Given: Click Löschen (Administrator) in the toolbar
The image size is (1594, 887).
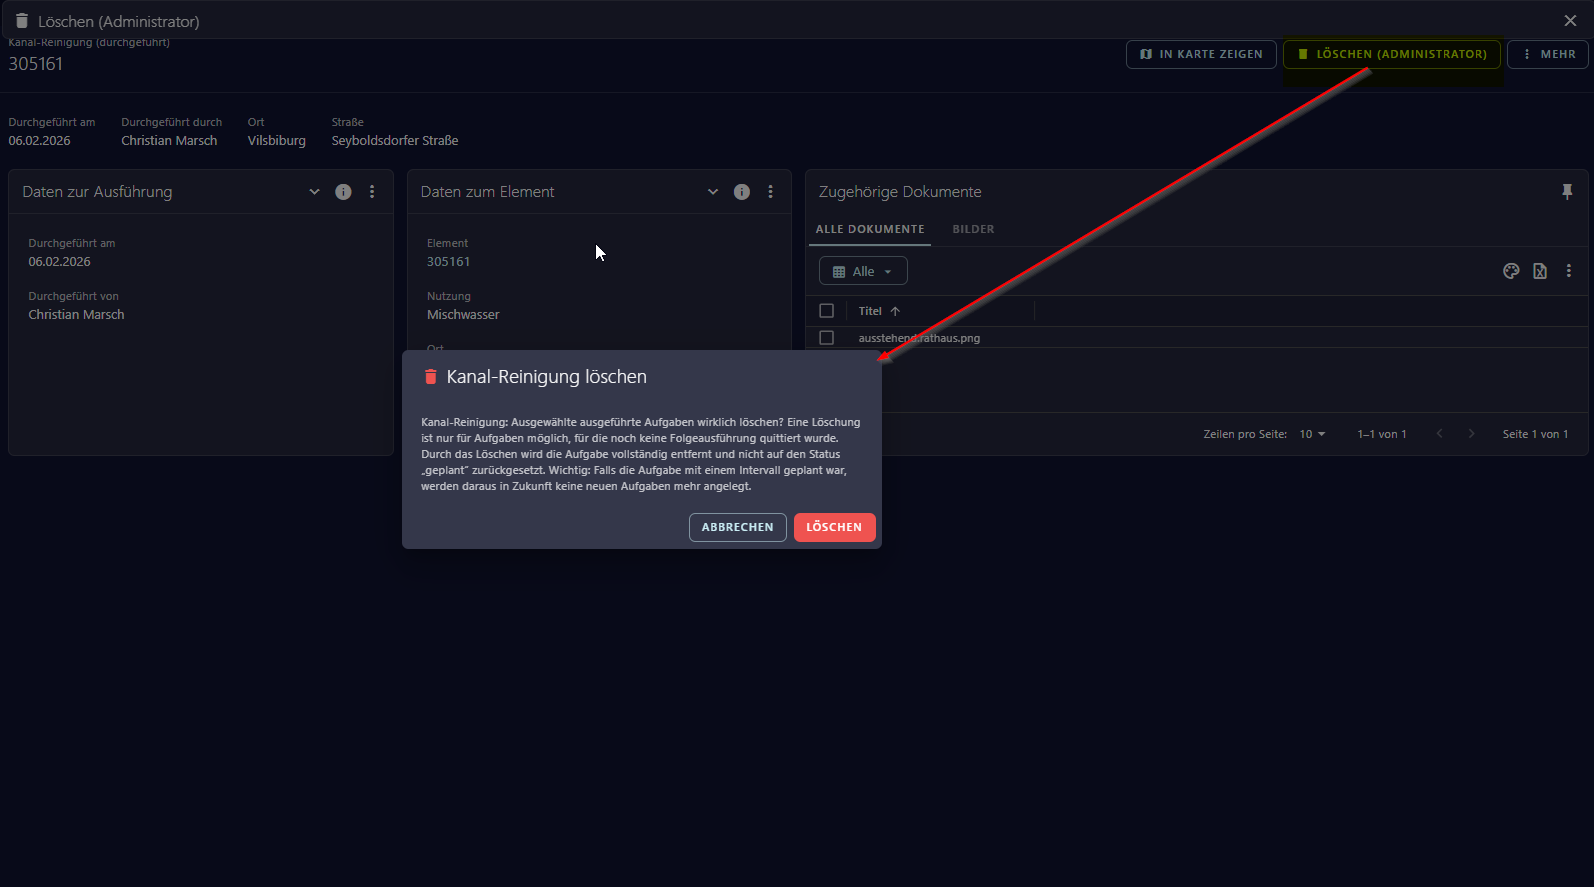Looking at the screenshot, I should (1392, 54).
